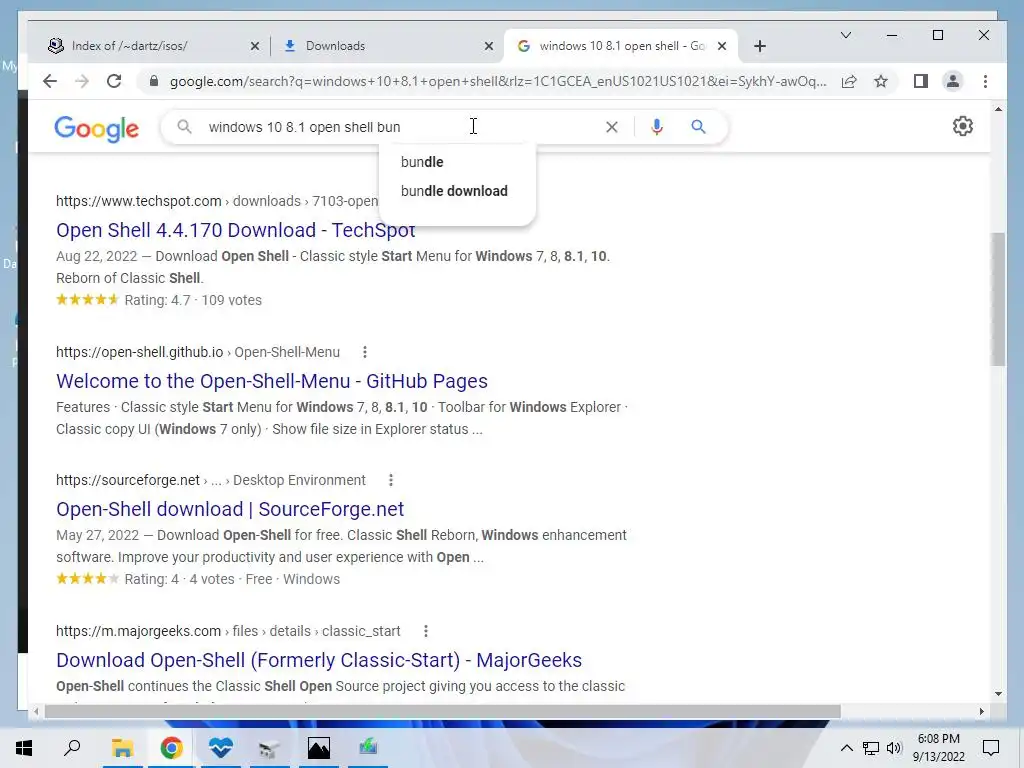Close the Index of /~dartz/isos/ tab
Viewport: 1024px width, 768px height.
(x=255, y=46)
